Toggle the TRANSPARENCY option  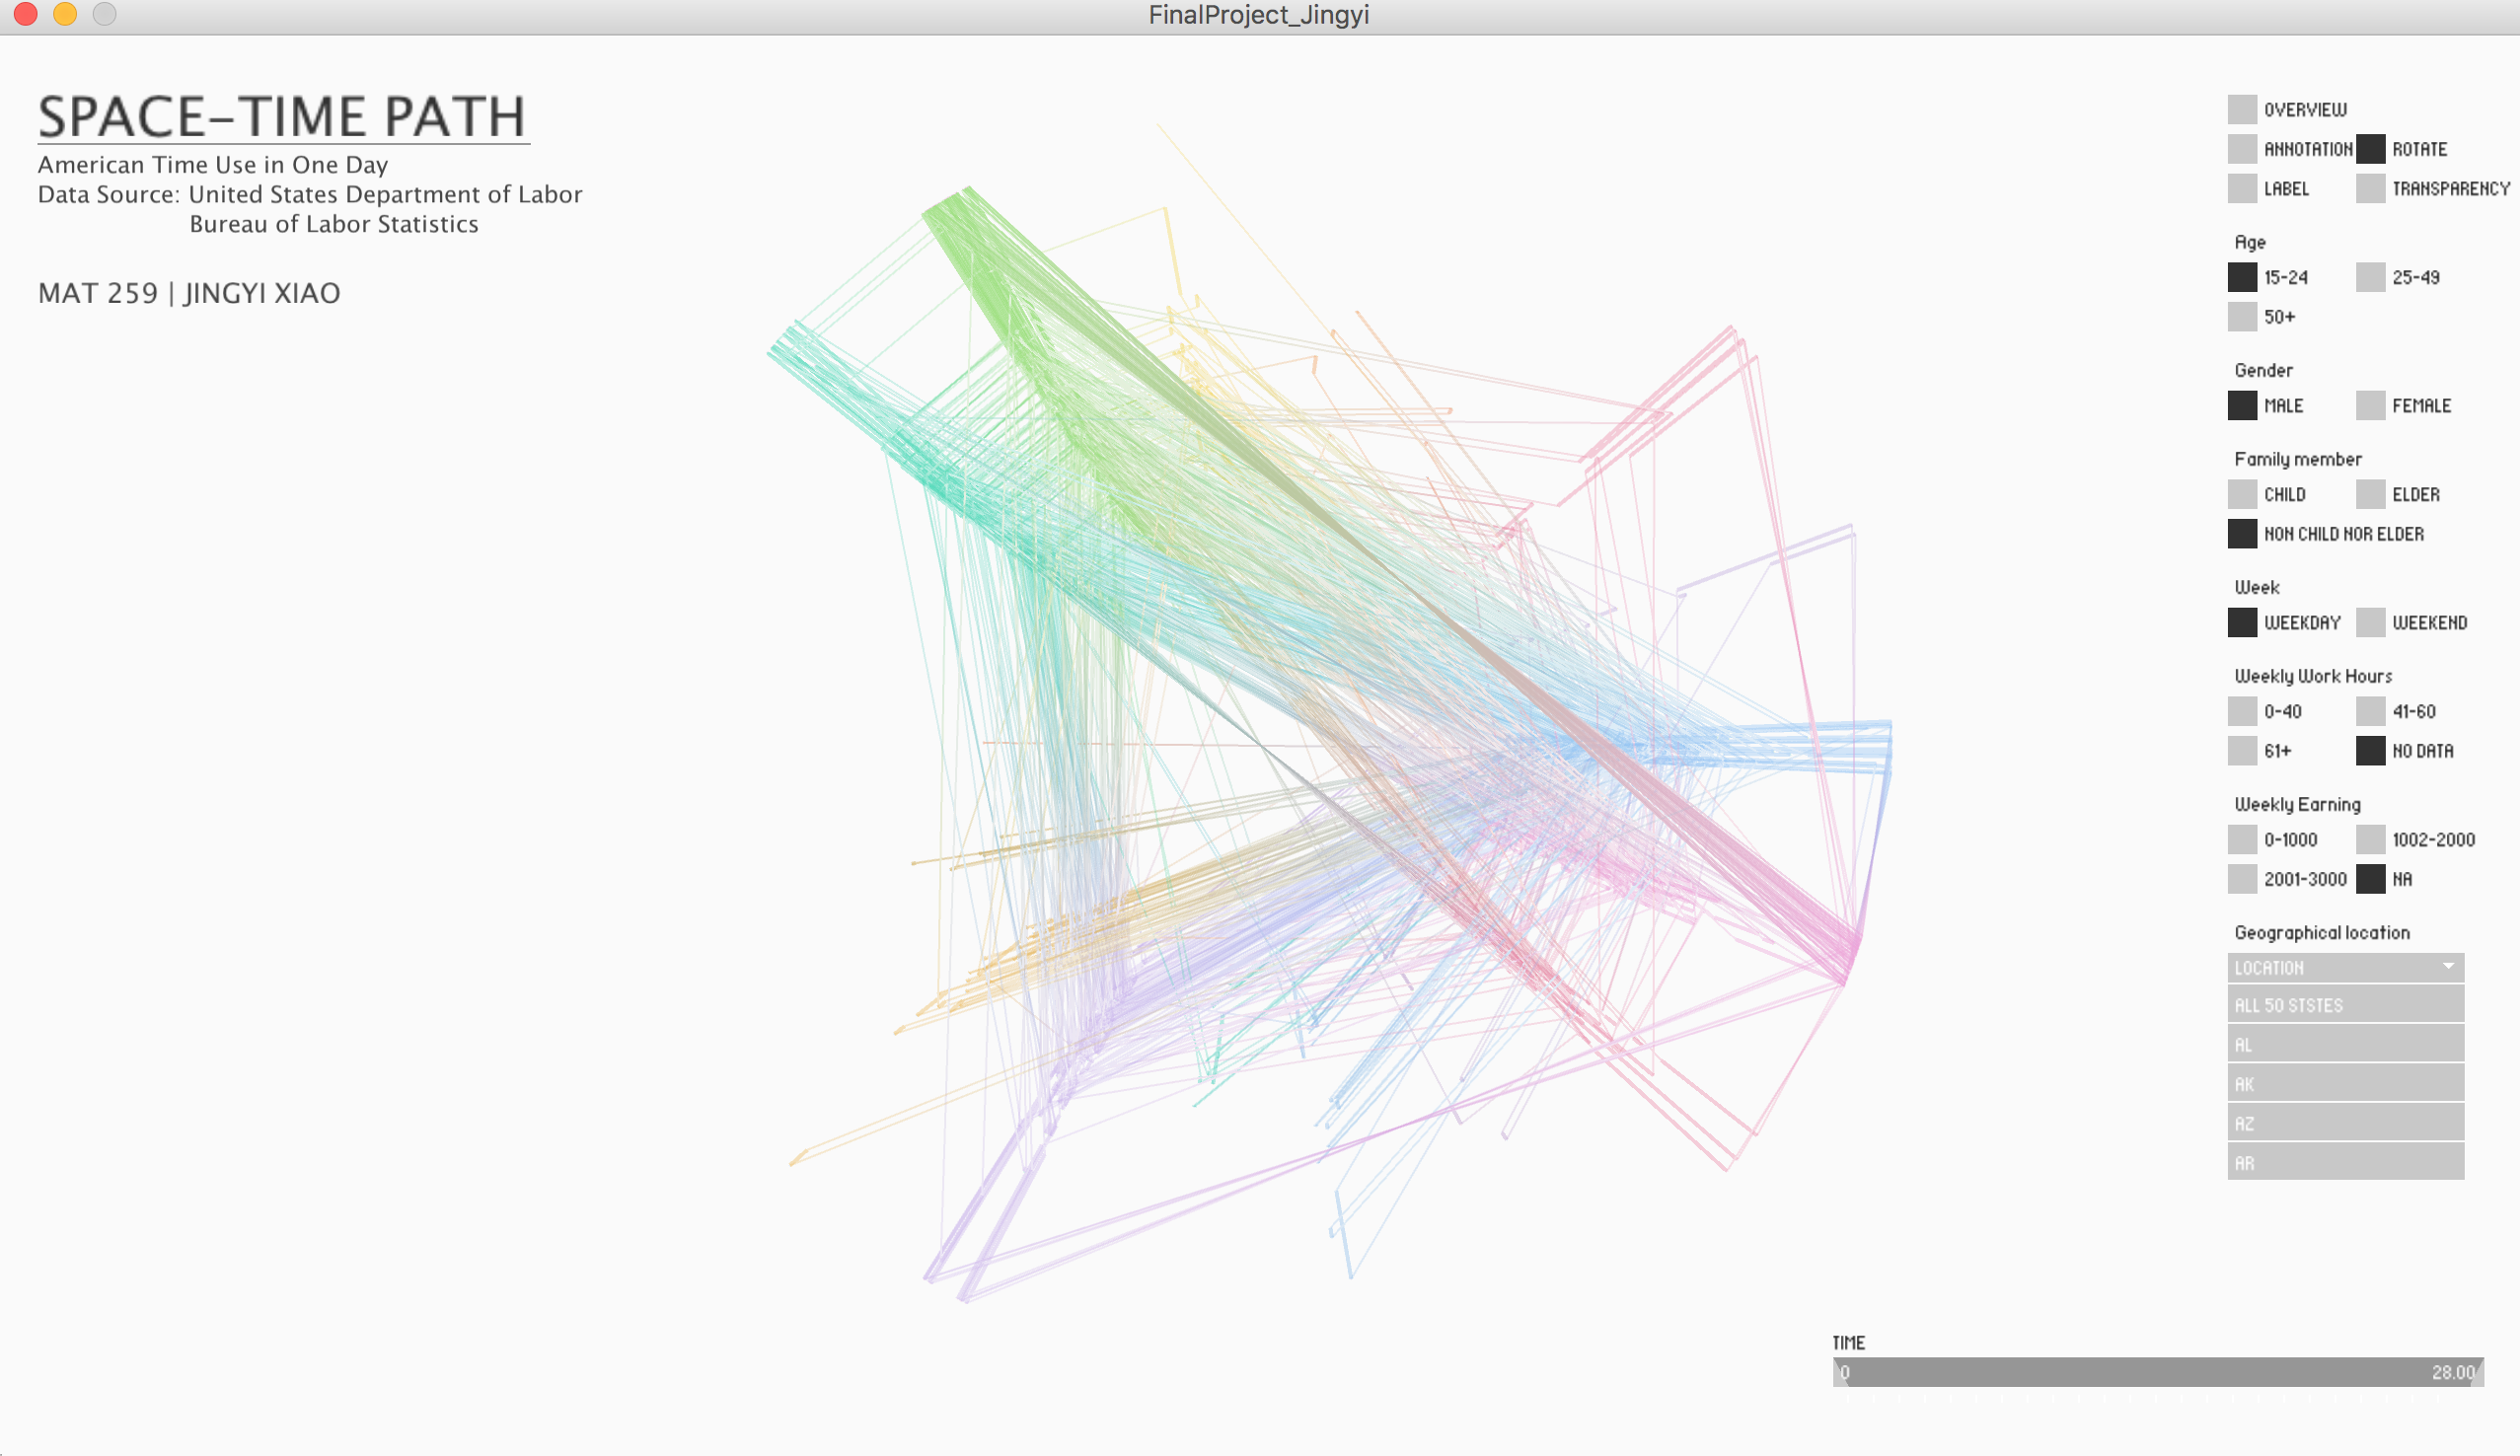click(2370, 188)
